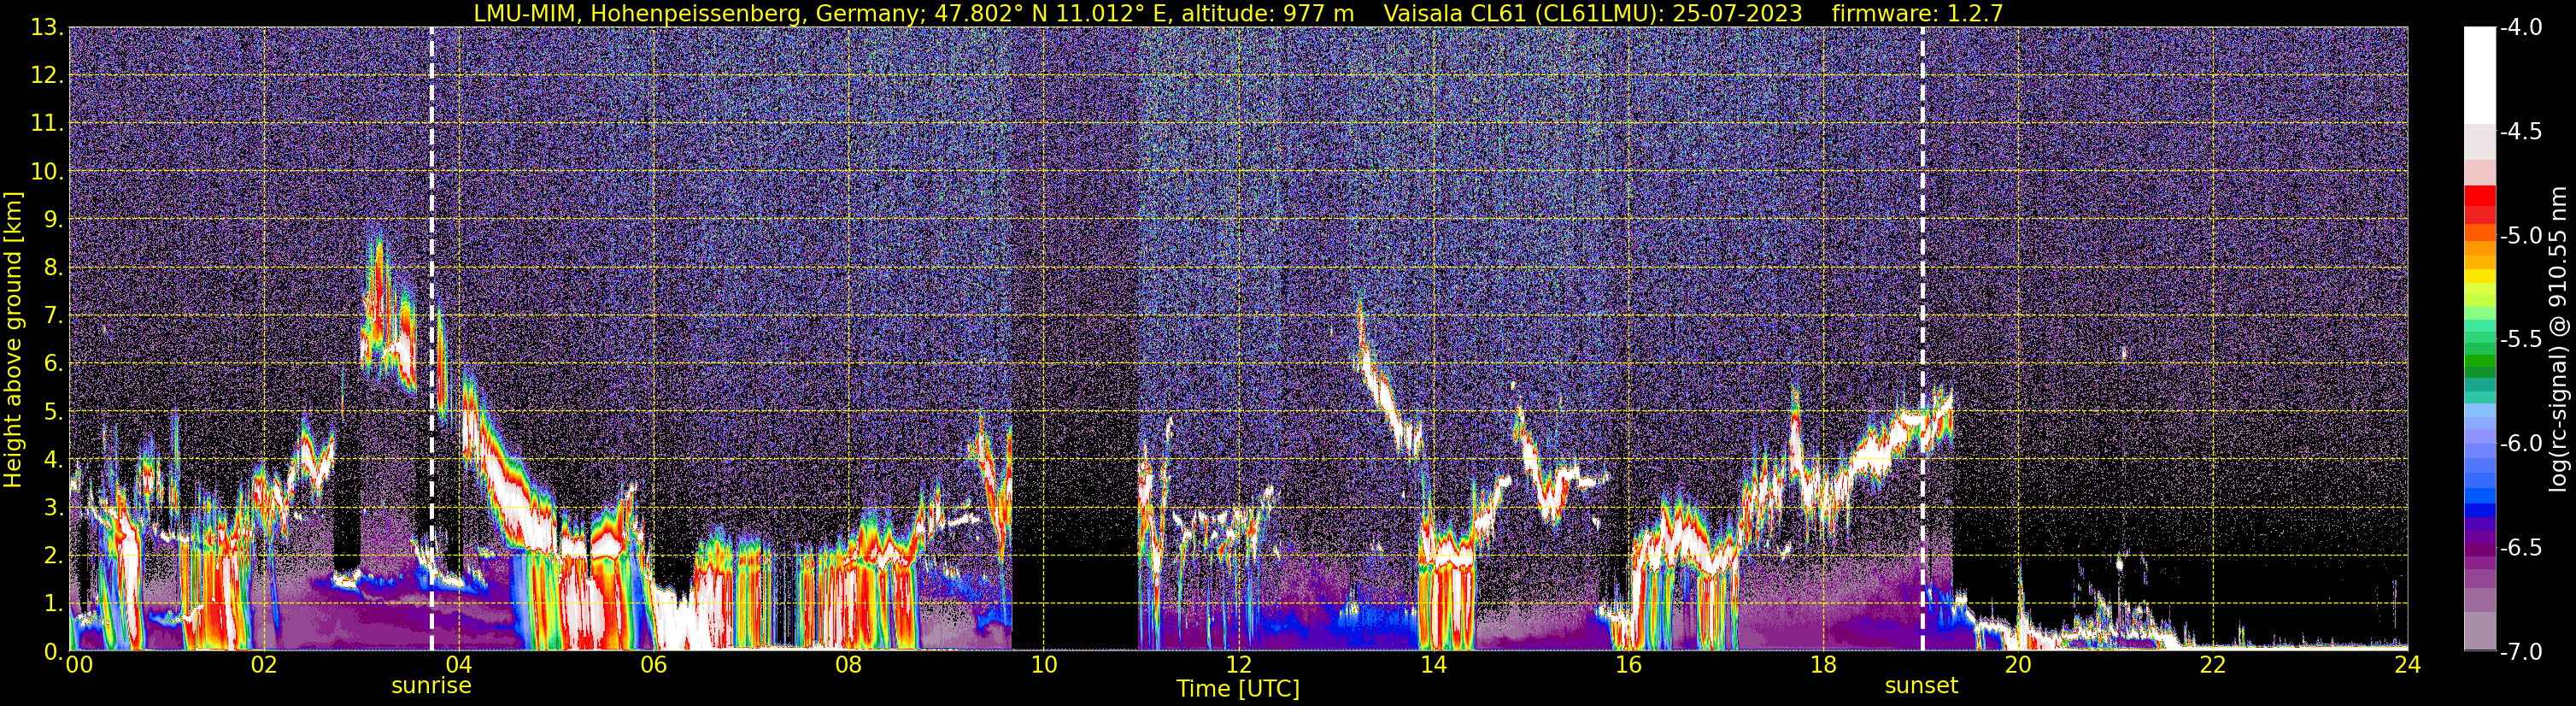
Task: Click the '02' time tick label
Action: point(263,665)
